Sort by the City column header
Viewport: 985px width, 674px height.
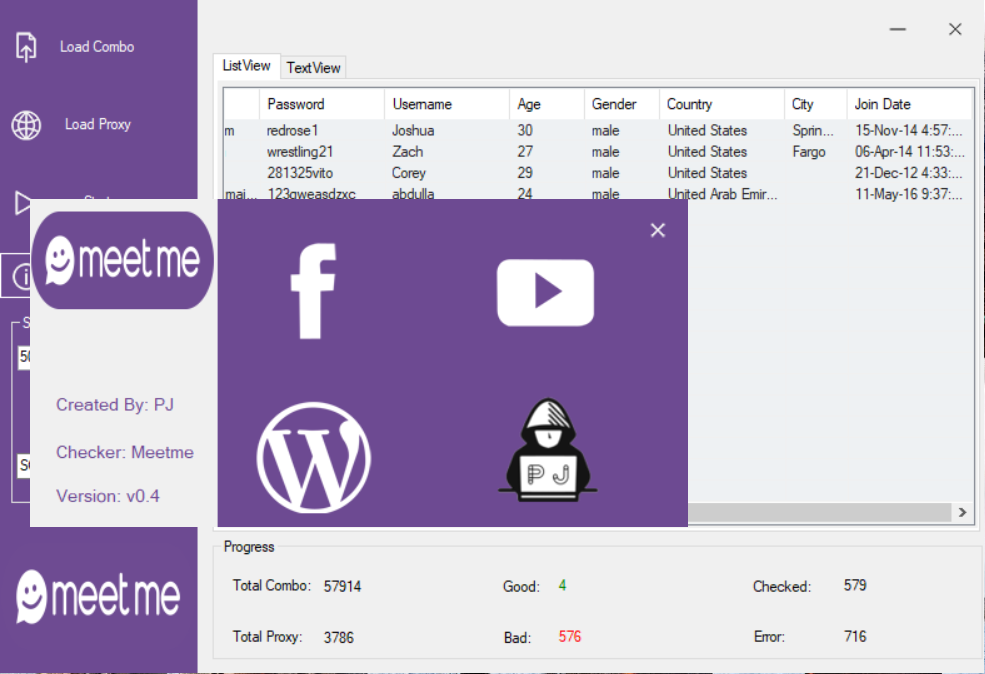pos(815,104)
